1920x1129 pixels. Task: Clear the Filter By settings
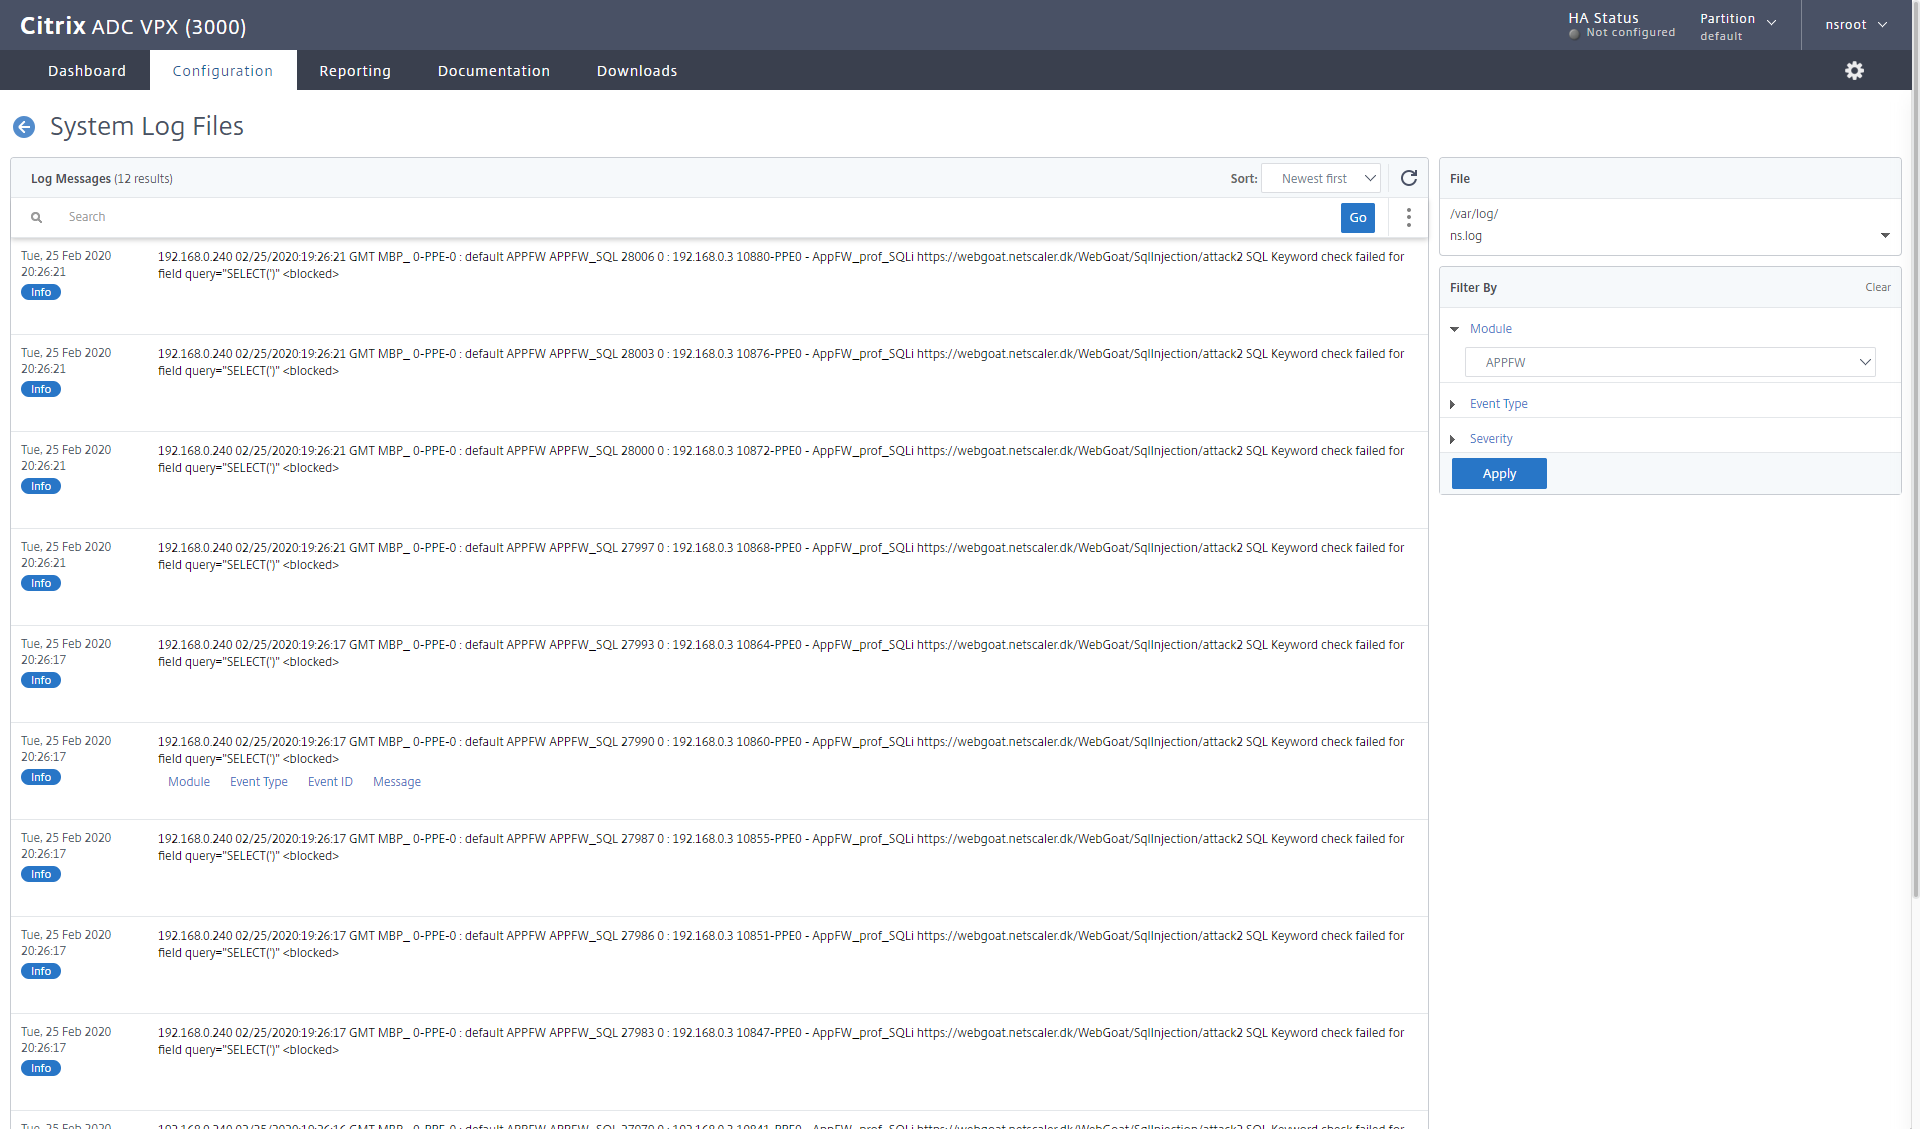coord(1878,287)
